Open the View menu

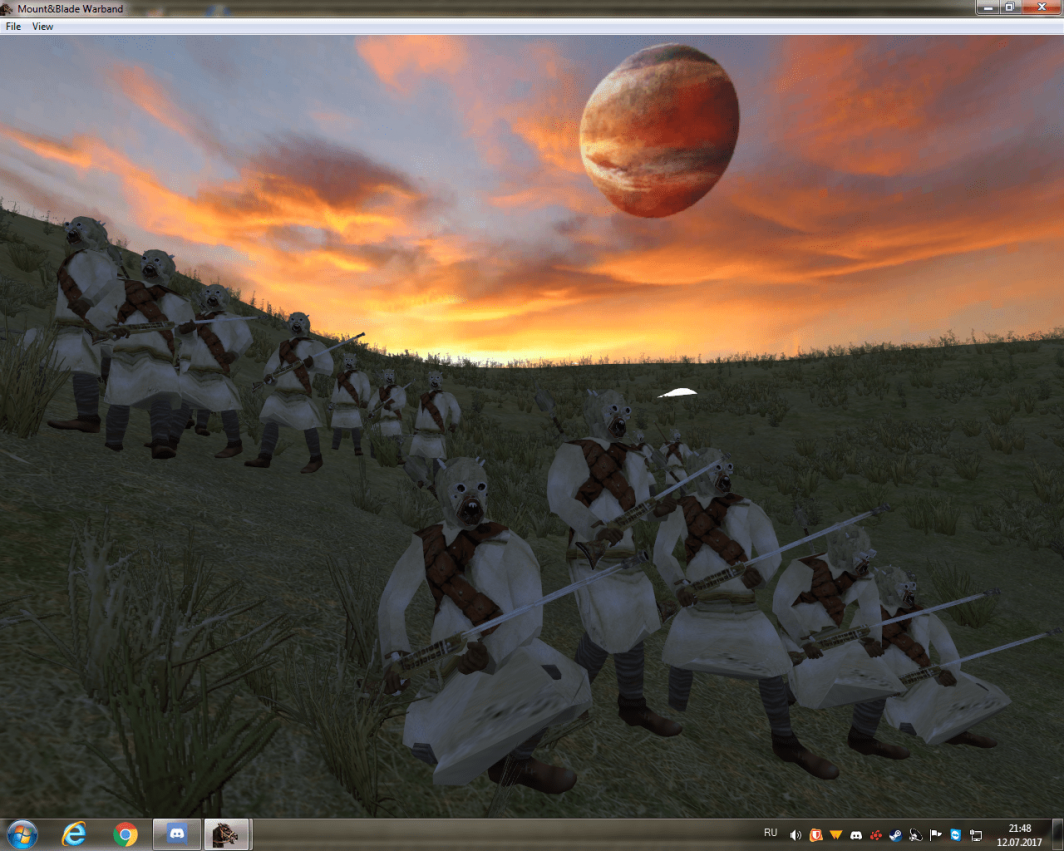[42, 26]
